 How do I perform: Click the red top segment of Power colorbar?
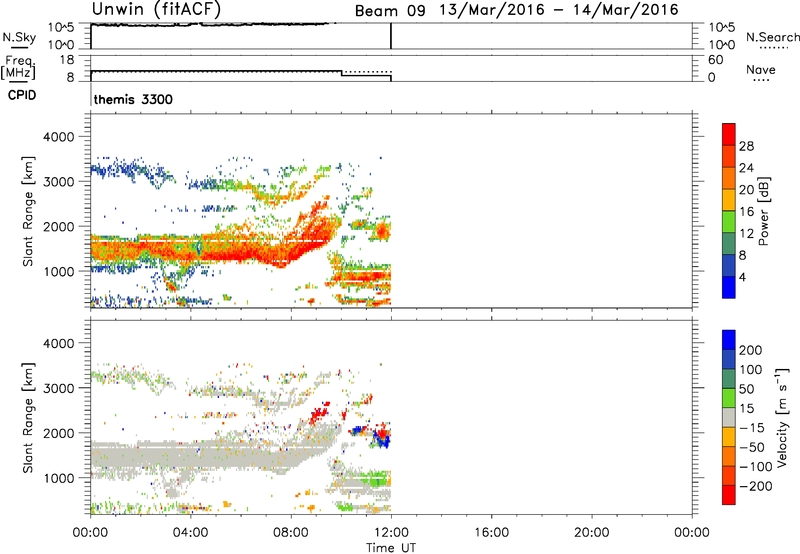(x=729, y=134)
